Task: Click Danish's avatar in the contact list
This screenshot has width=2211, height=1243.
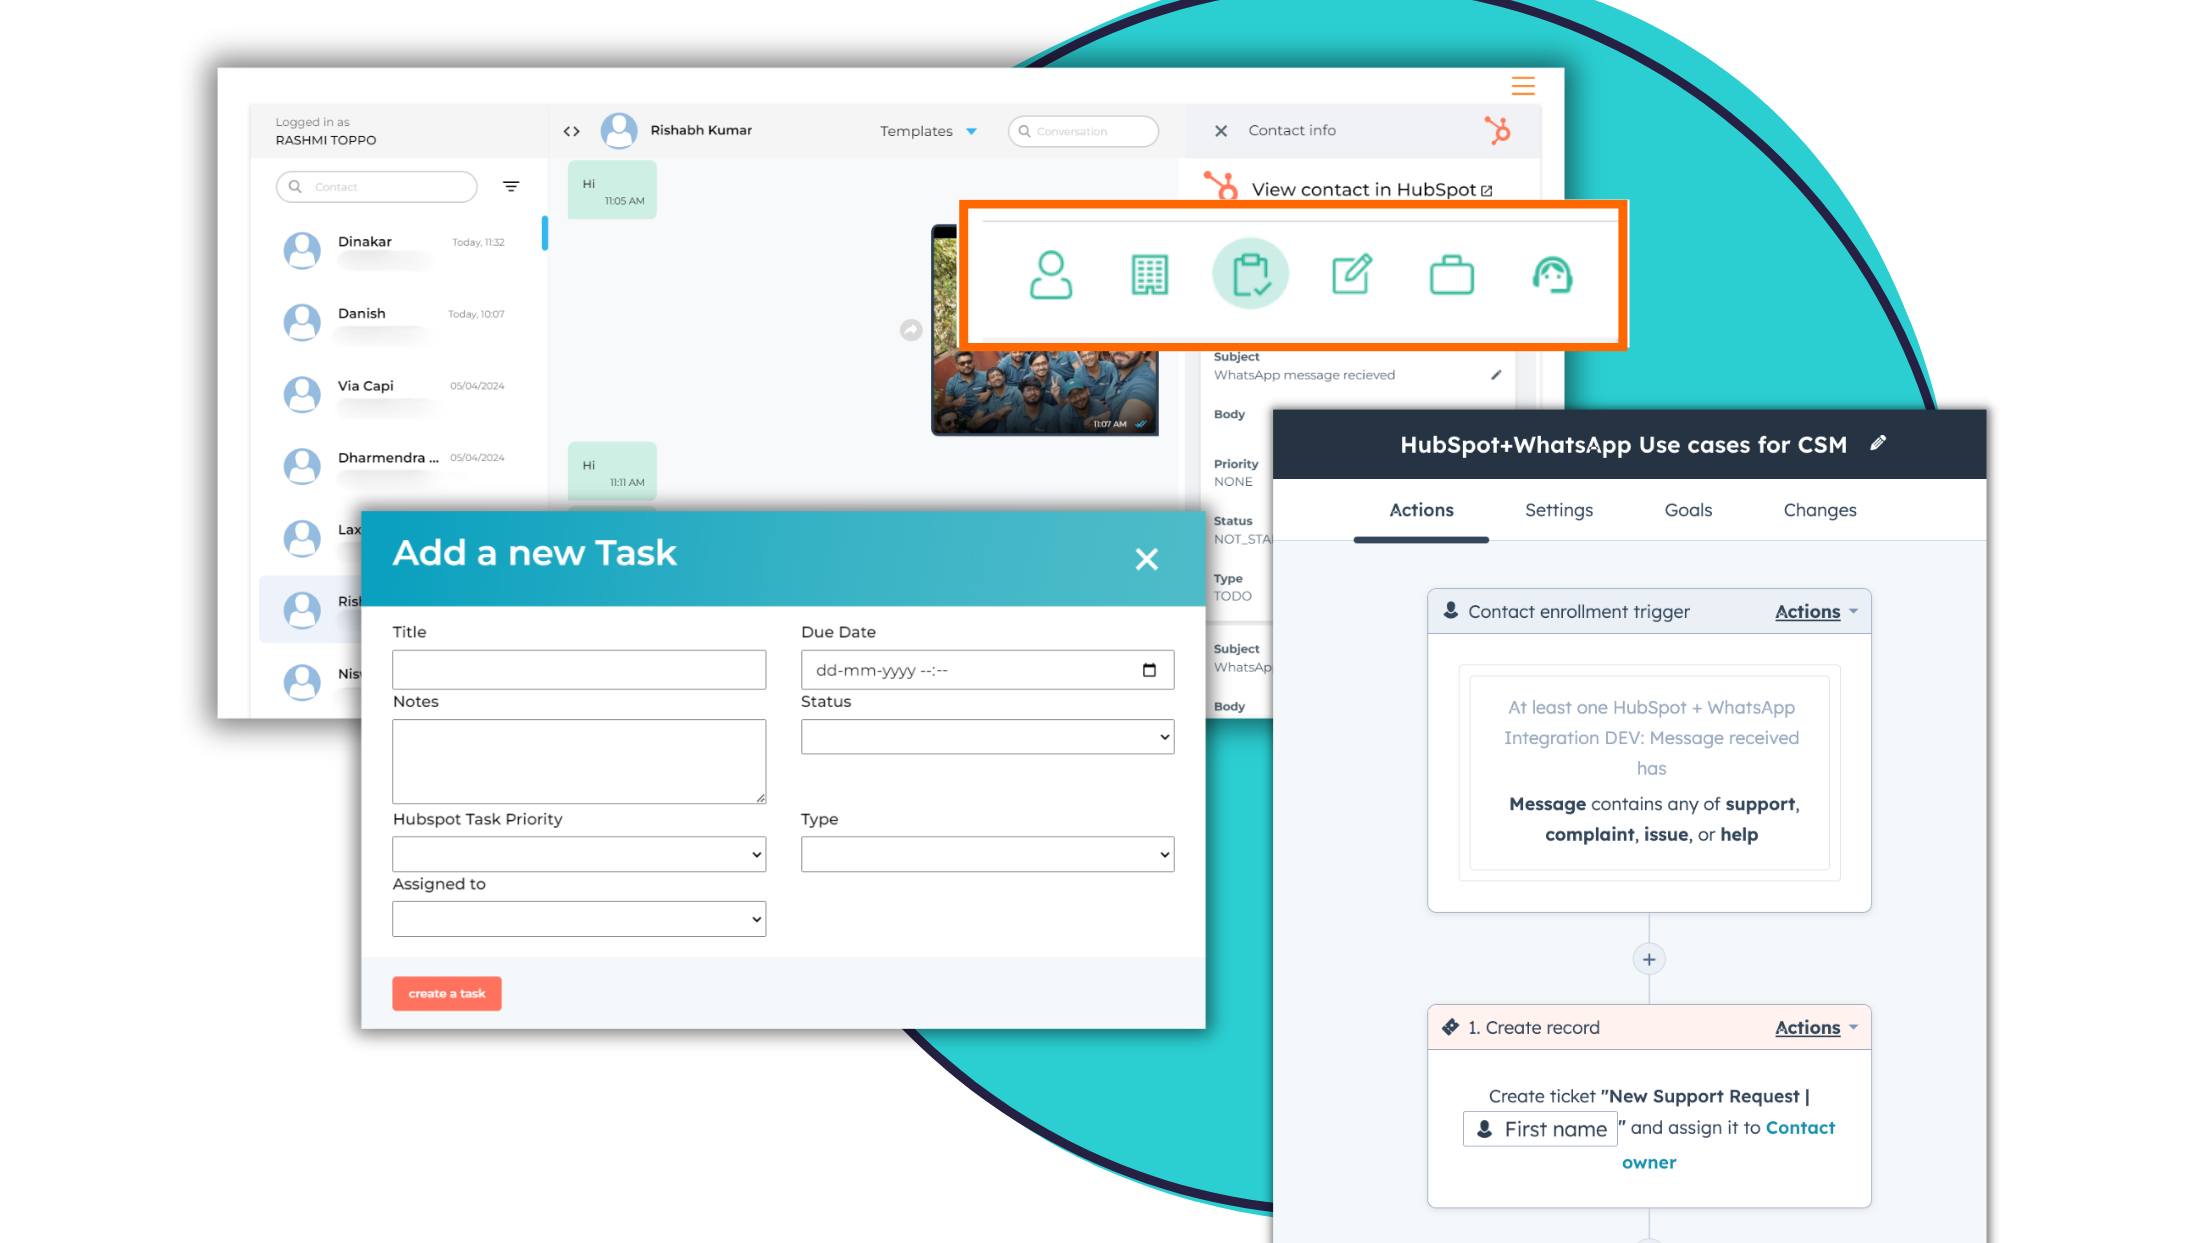Action: click(x=302, y=322)
